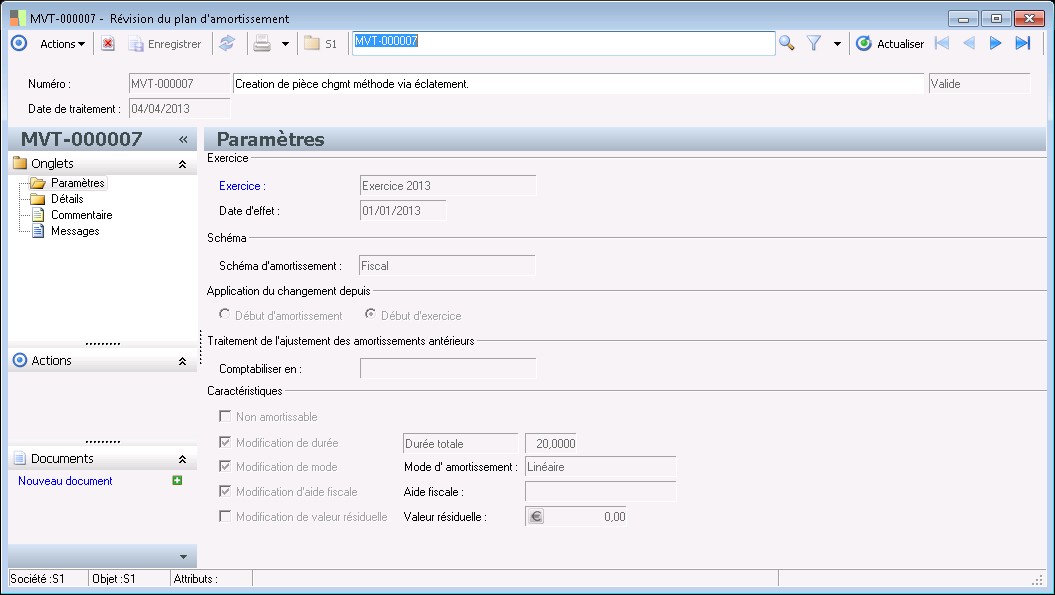Click the Exercice 2013 field

(x=448, y=186)
